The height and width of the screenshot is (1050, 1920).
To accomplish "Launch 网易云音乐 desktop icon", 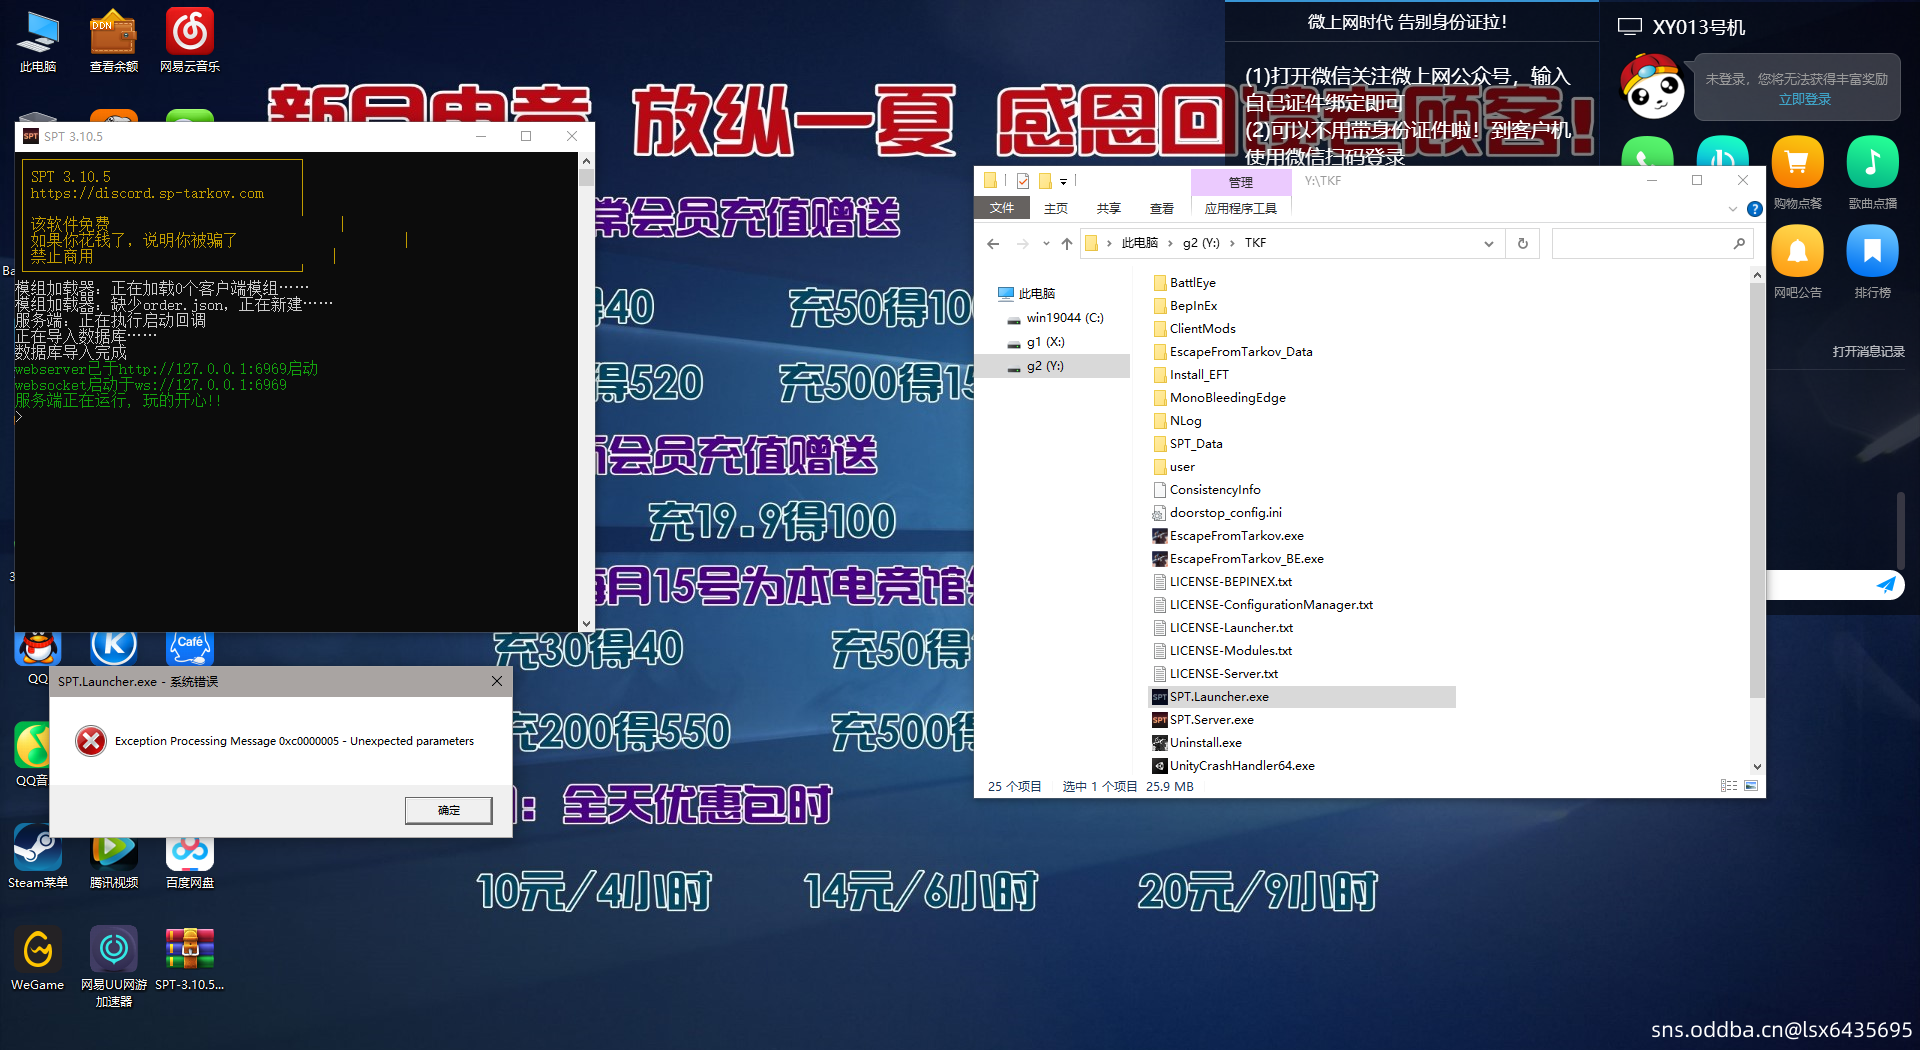I will (190, 40).
